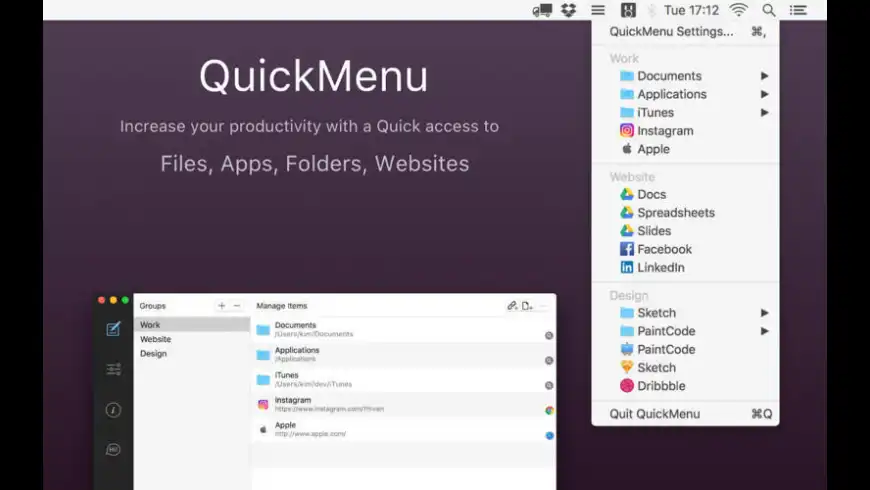
Task: Add a new group with the plus button
Action: [x=221, y=306]
